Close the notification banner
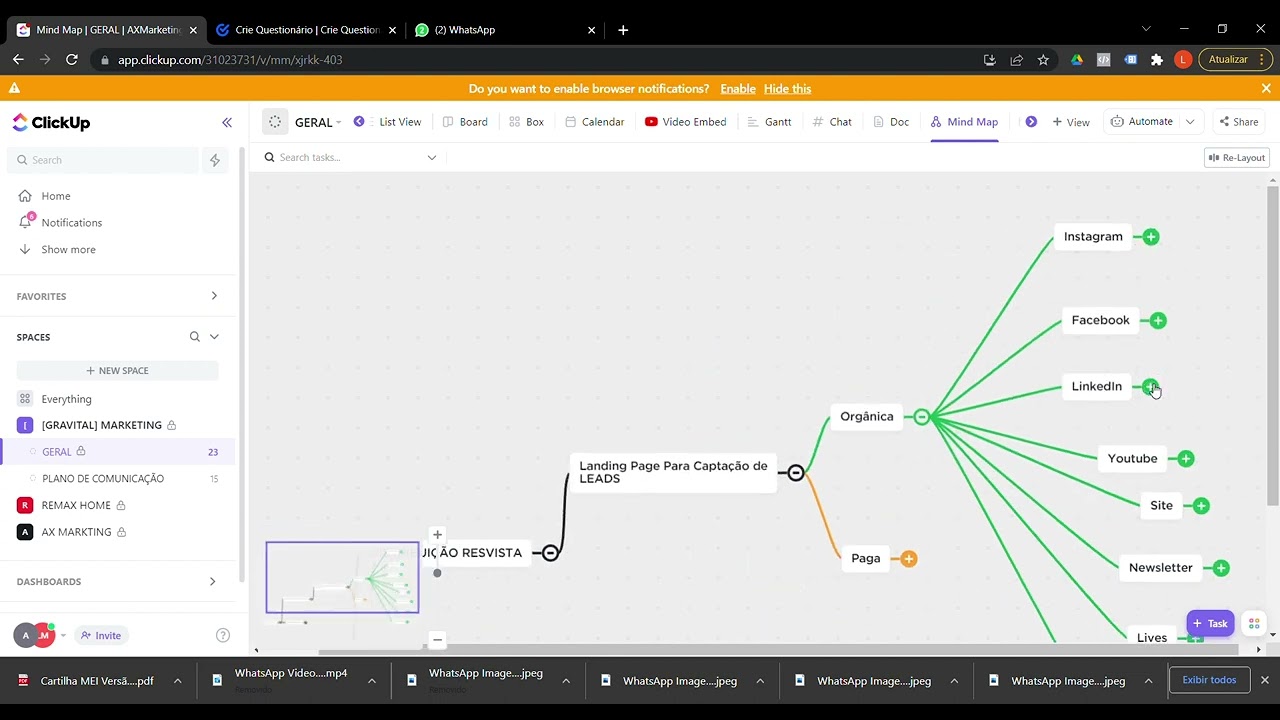The width and height of the screenshot is (1280, 720). tap(1266, 89)
